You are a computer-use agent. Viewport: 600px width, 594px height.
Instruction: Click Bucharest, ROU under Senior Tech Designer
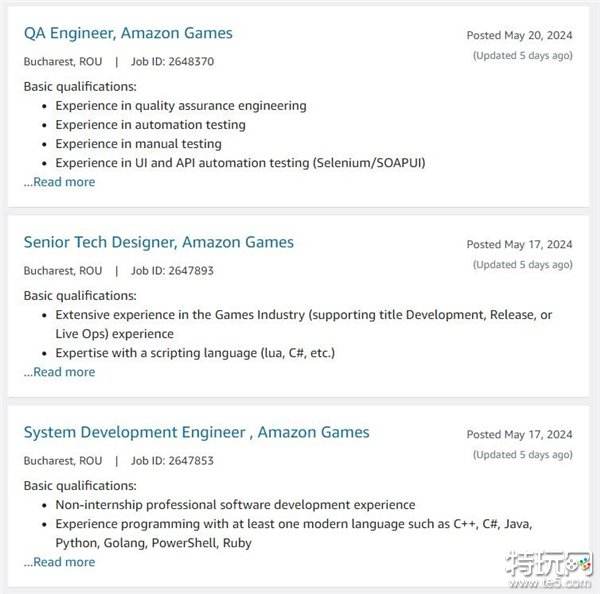click(x=63, y=270)
